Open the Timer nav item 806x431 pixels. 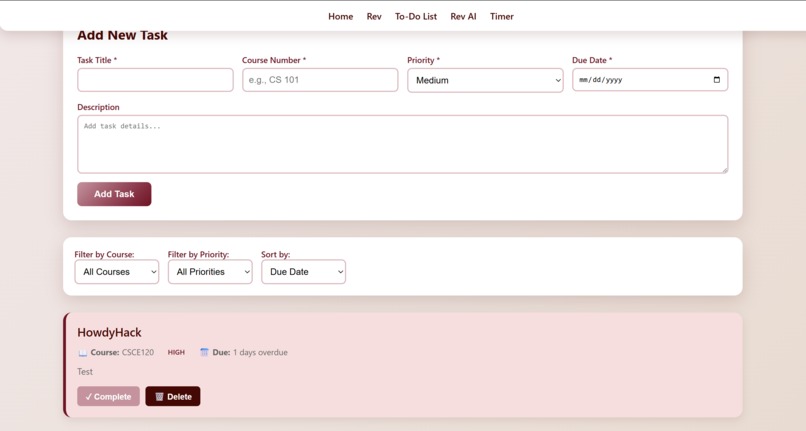(502, 16)
